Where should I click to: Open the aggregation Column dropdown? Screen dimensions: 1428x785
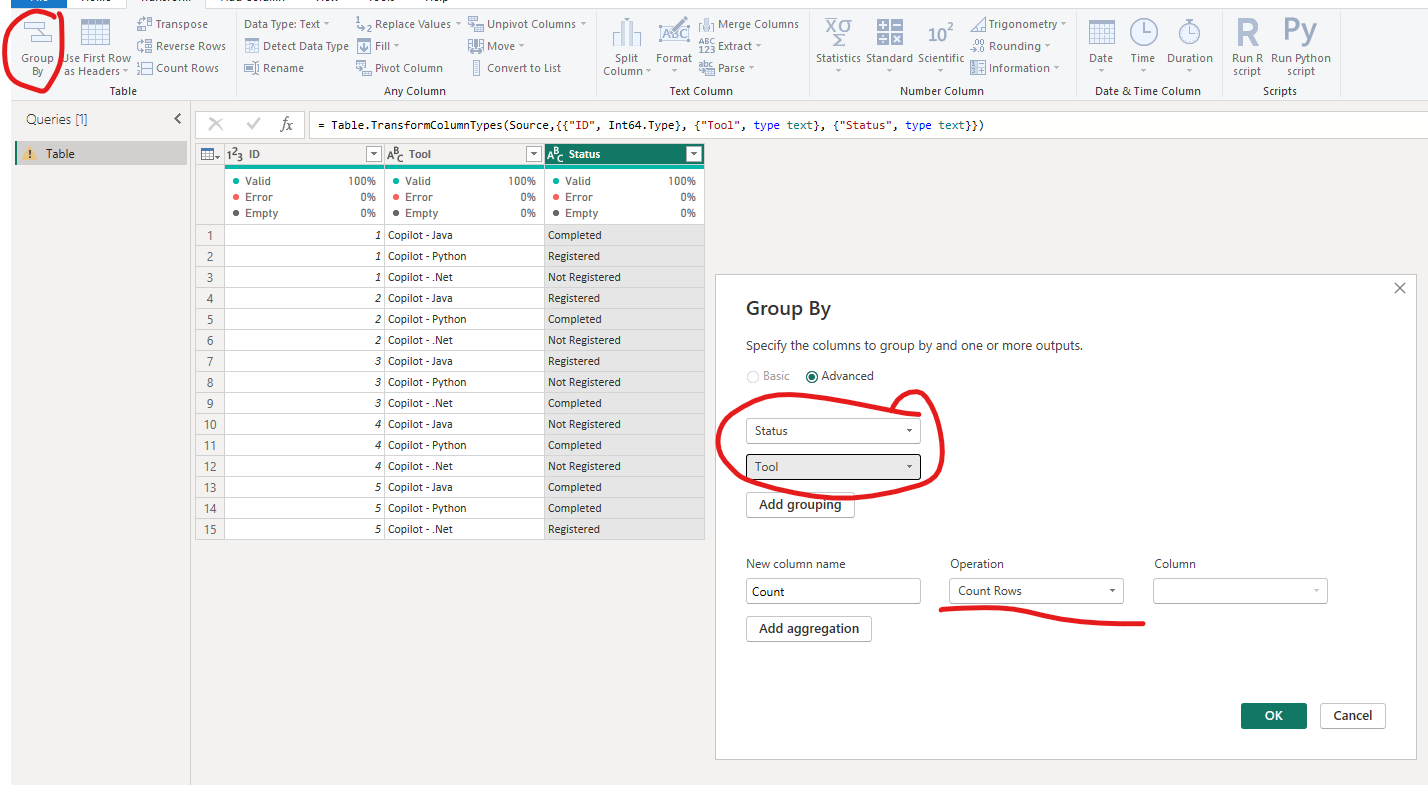click(x=1240, y=591)
